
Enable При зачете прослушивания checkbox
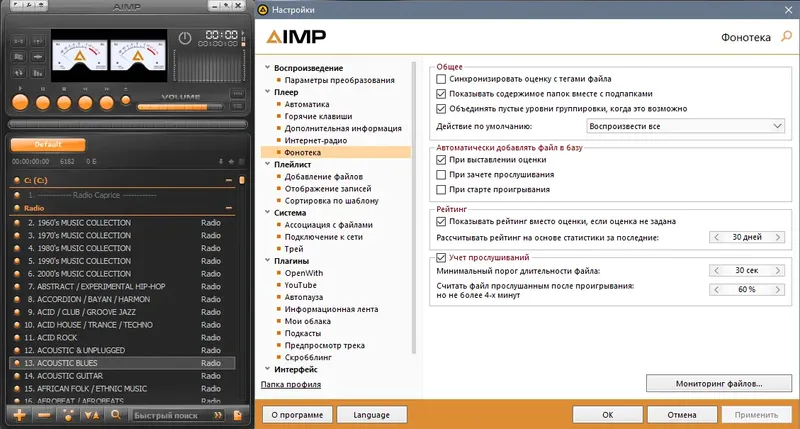pos(441,174)
